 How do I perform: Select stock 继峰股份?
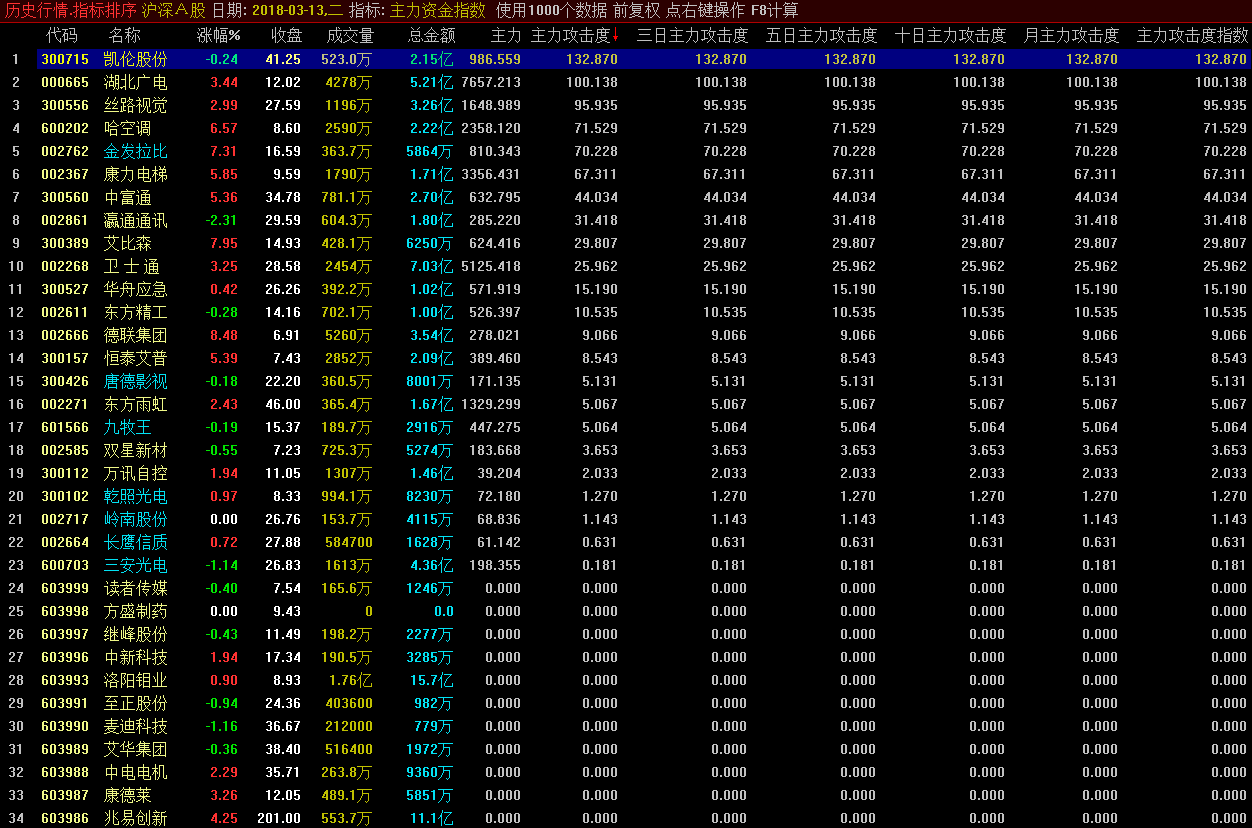point(136,634)
